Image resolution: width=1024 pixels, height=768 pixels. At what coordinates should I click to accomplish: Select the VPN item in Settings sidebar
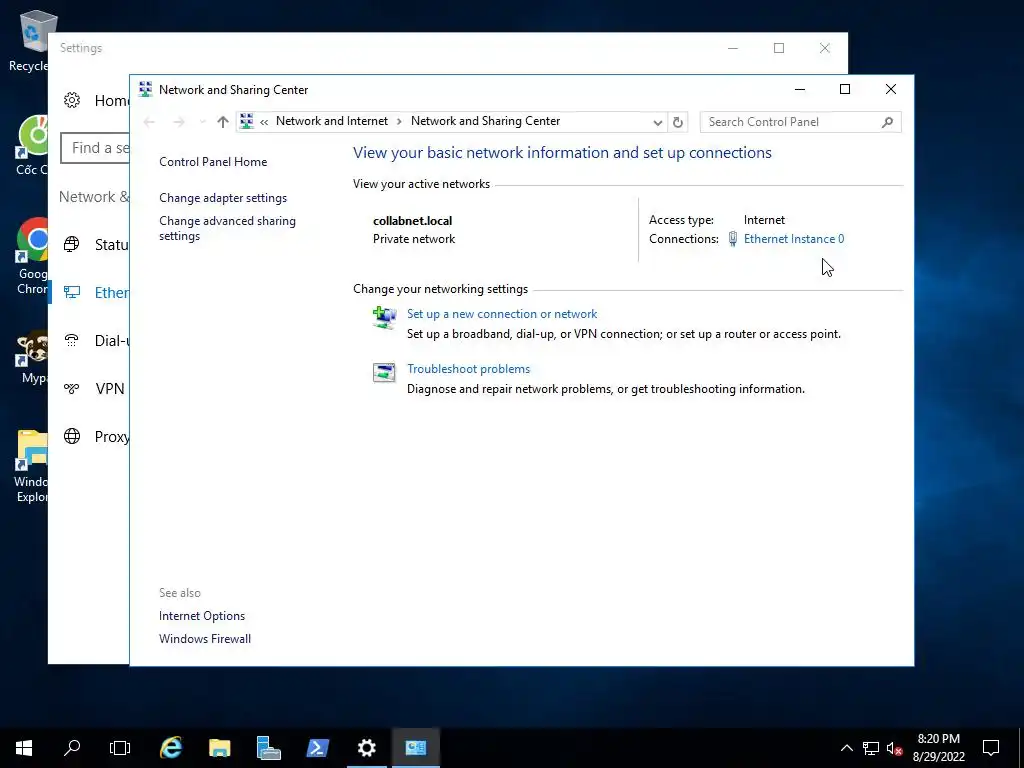pyautogui.click(x=91, y=389)
